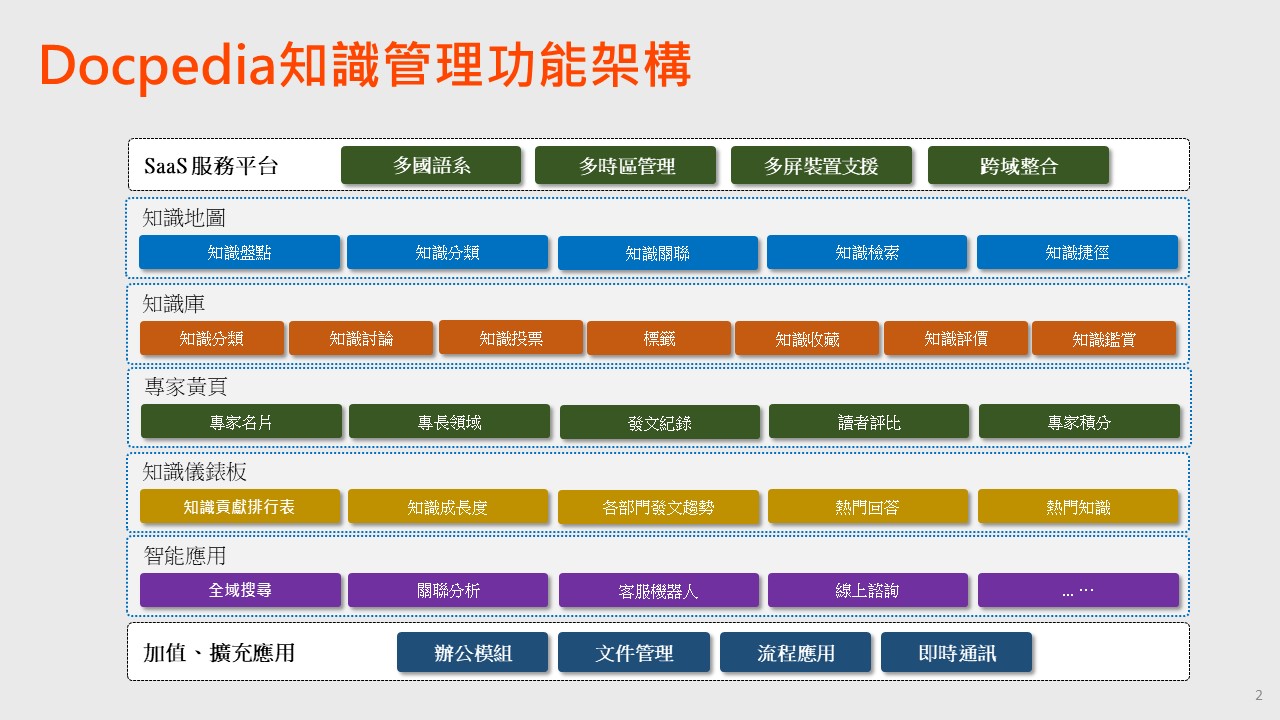This screenshot has height=720, width=1280.
Task: Click the 知識關聯 box
Action: click(657, 253)
